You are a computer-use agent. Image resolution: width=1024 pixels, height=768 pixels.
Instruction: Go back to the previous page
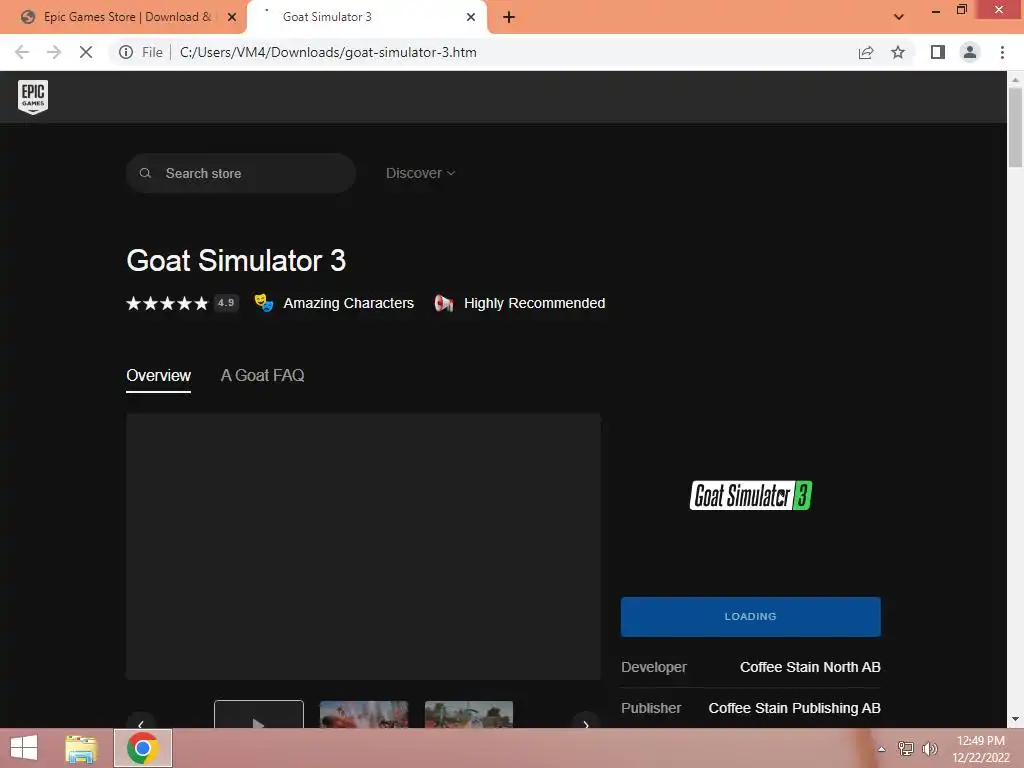point(22,52)
